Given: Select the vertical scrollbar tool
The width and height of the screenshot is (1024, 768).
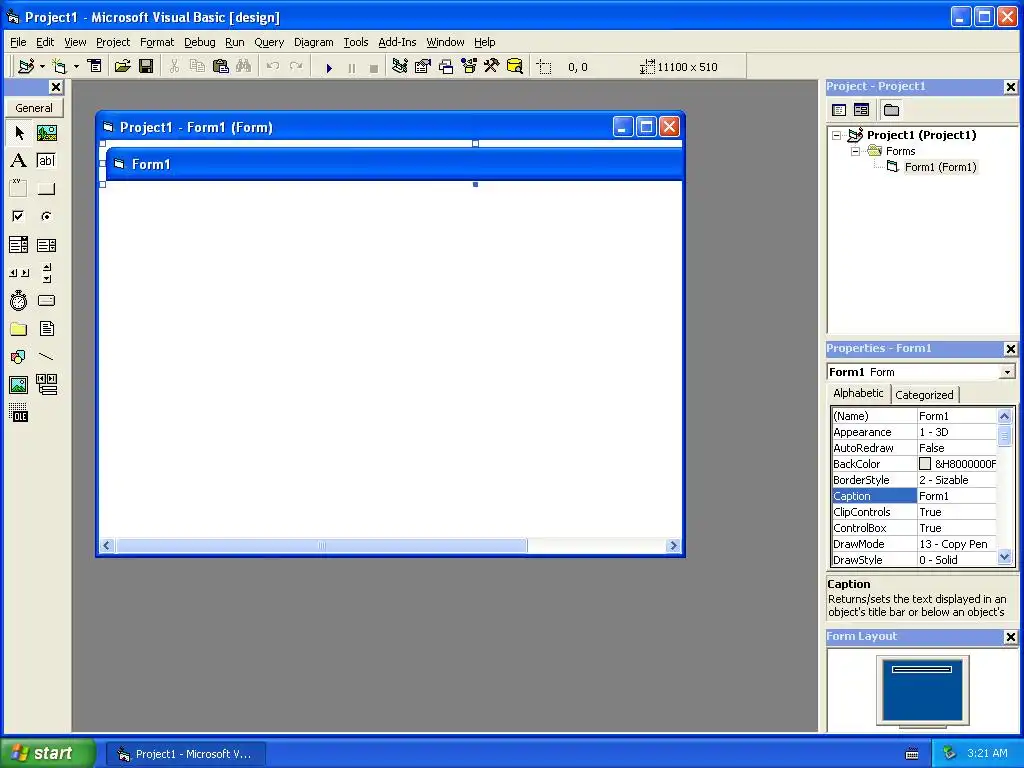Looking at the screenshot, I should point(46,273).
